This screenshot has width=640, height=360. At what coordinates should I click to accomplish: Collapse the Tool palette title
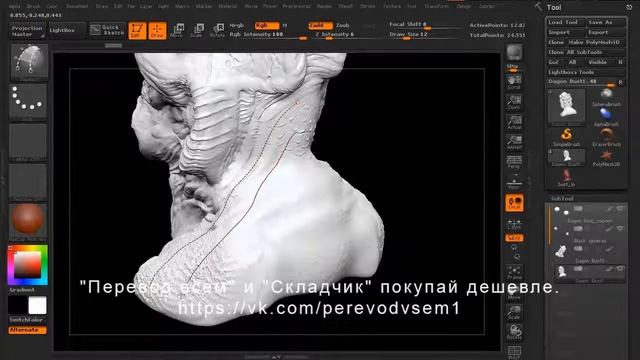coord(554,7)
